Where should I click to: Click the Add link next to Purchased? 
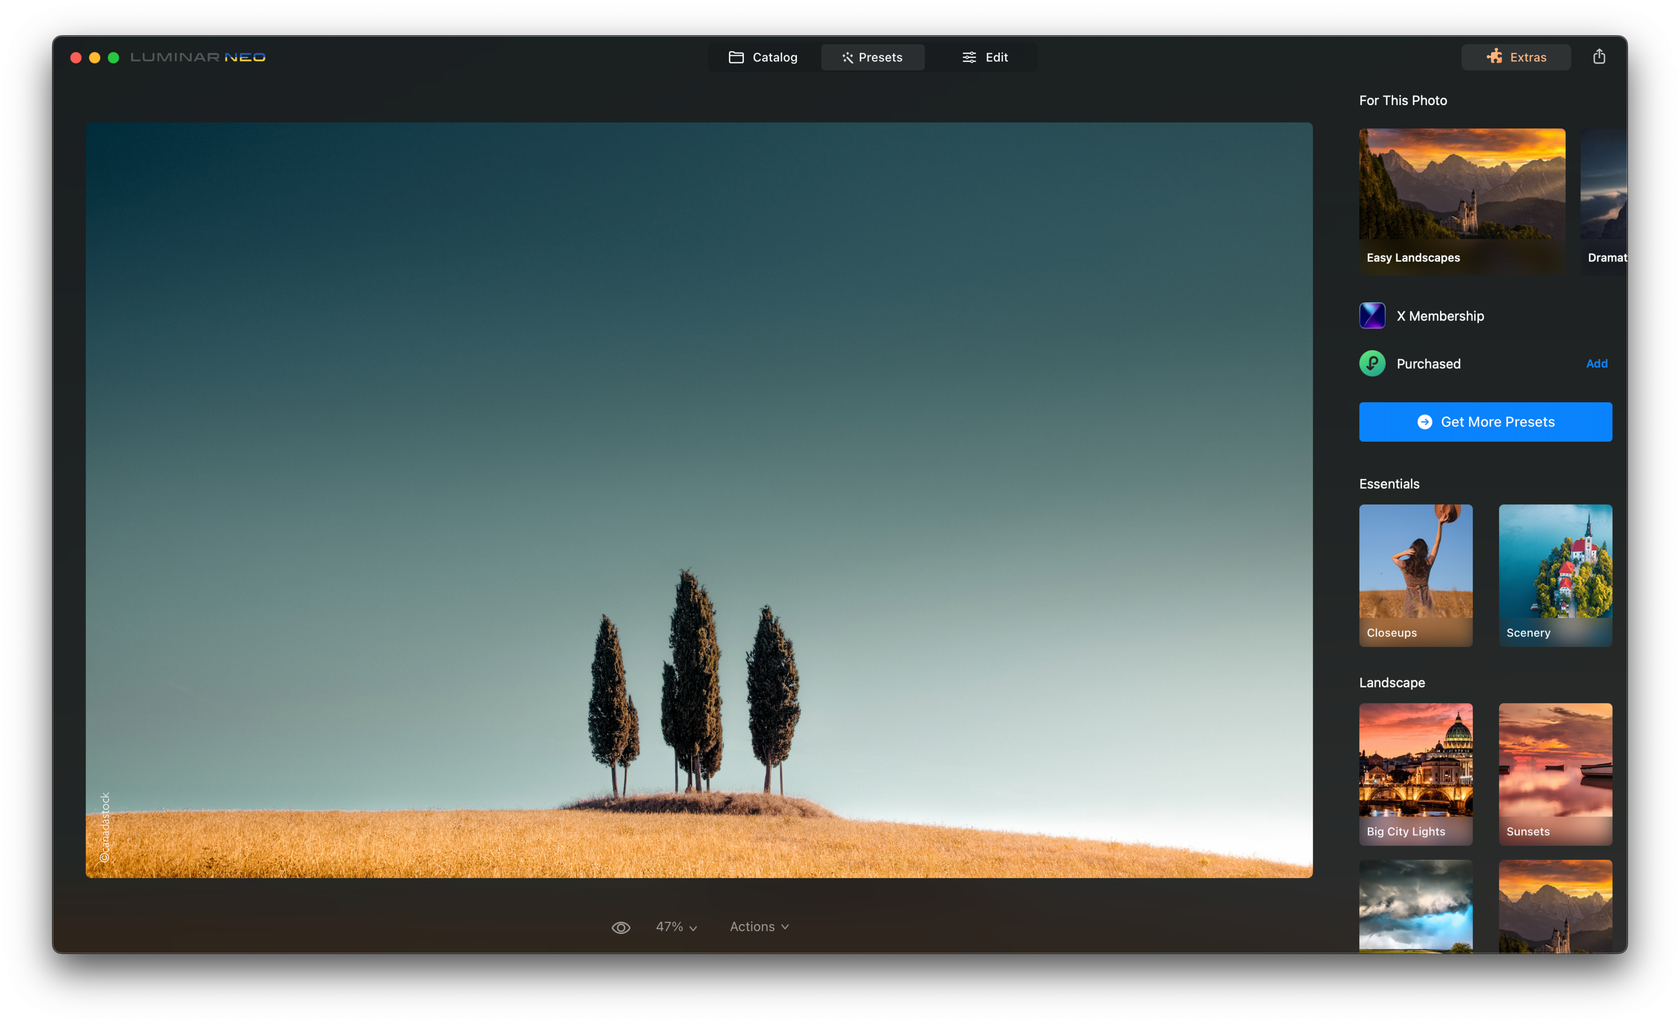coord(1596,364)
